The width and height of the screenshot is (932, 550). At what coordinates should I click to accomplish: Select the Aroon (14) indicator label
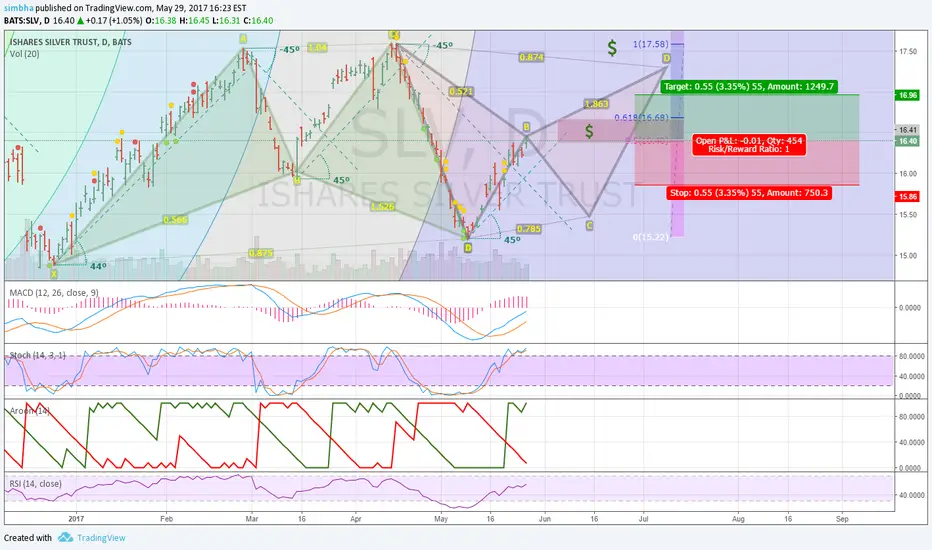point(30,411)
